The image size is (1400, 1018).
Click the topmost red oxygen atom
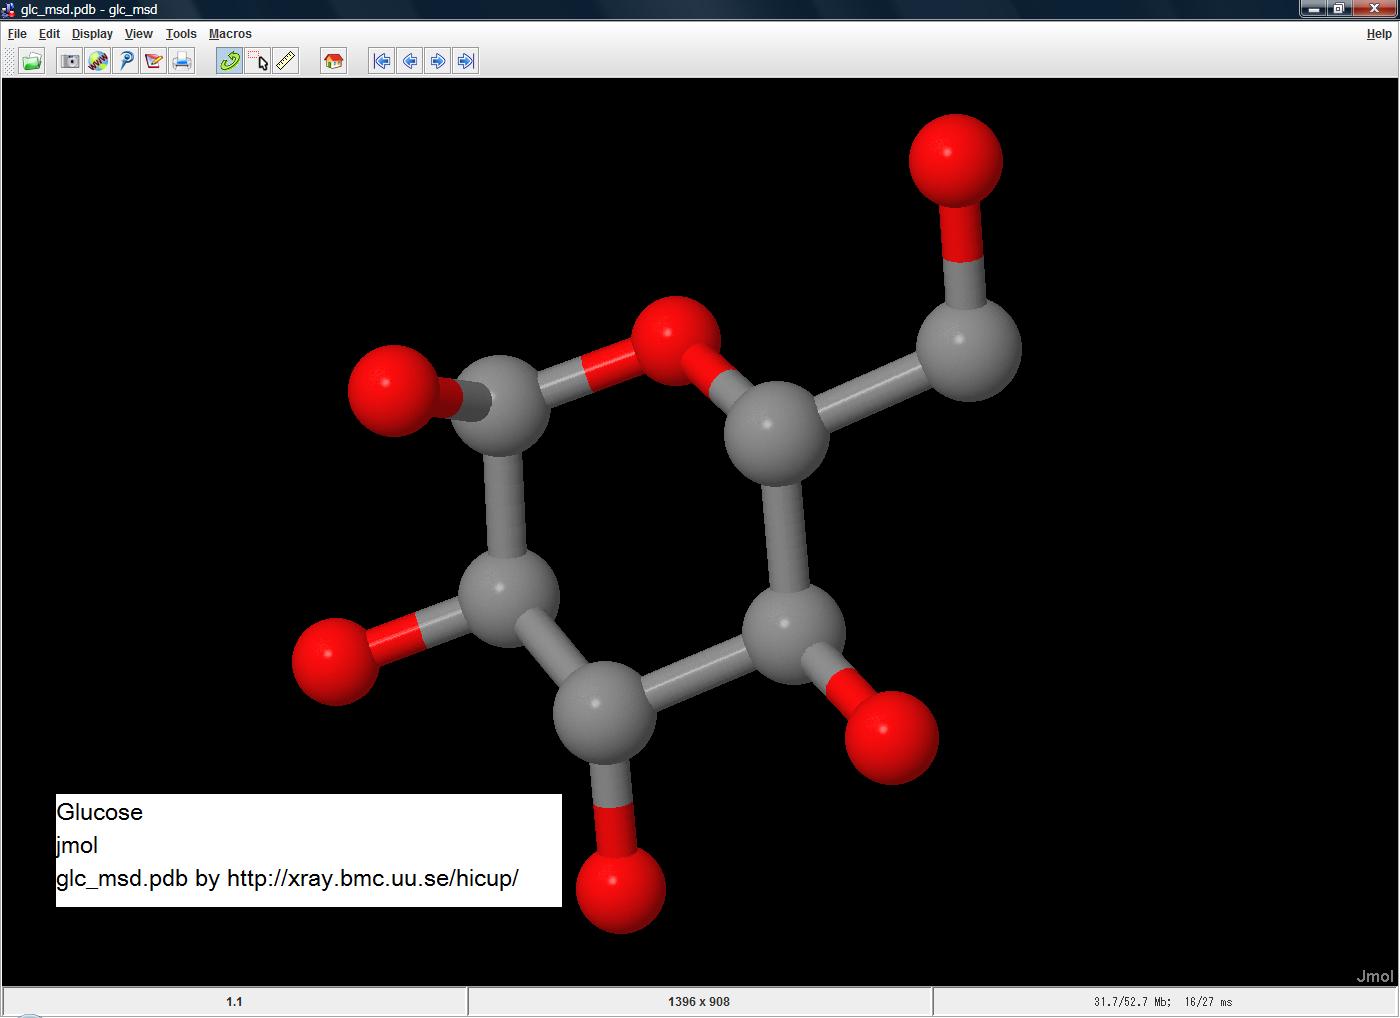click(x=956, y=160)
